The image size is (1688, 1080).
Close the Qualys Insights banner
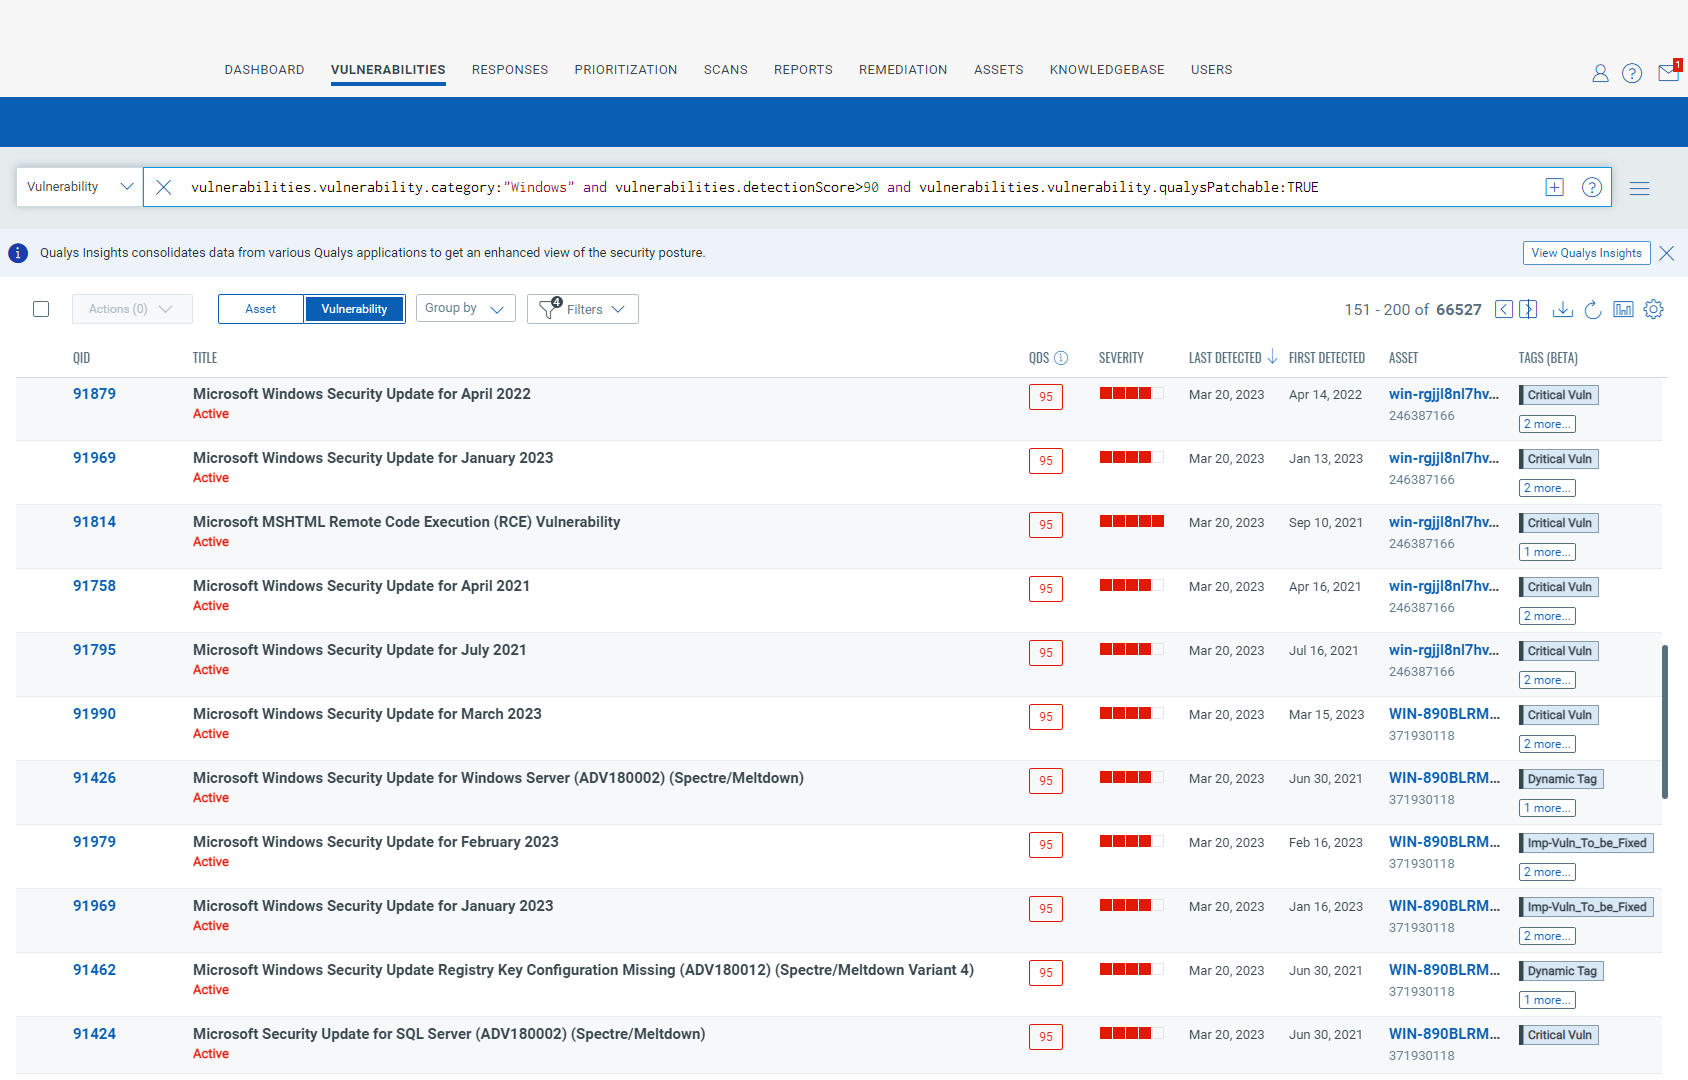pyautogui.click(x=1667, y=253)
